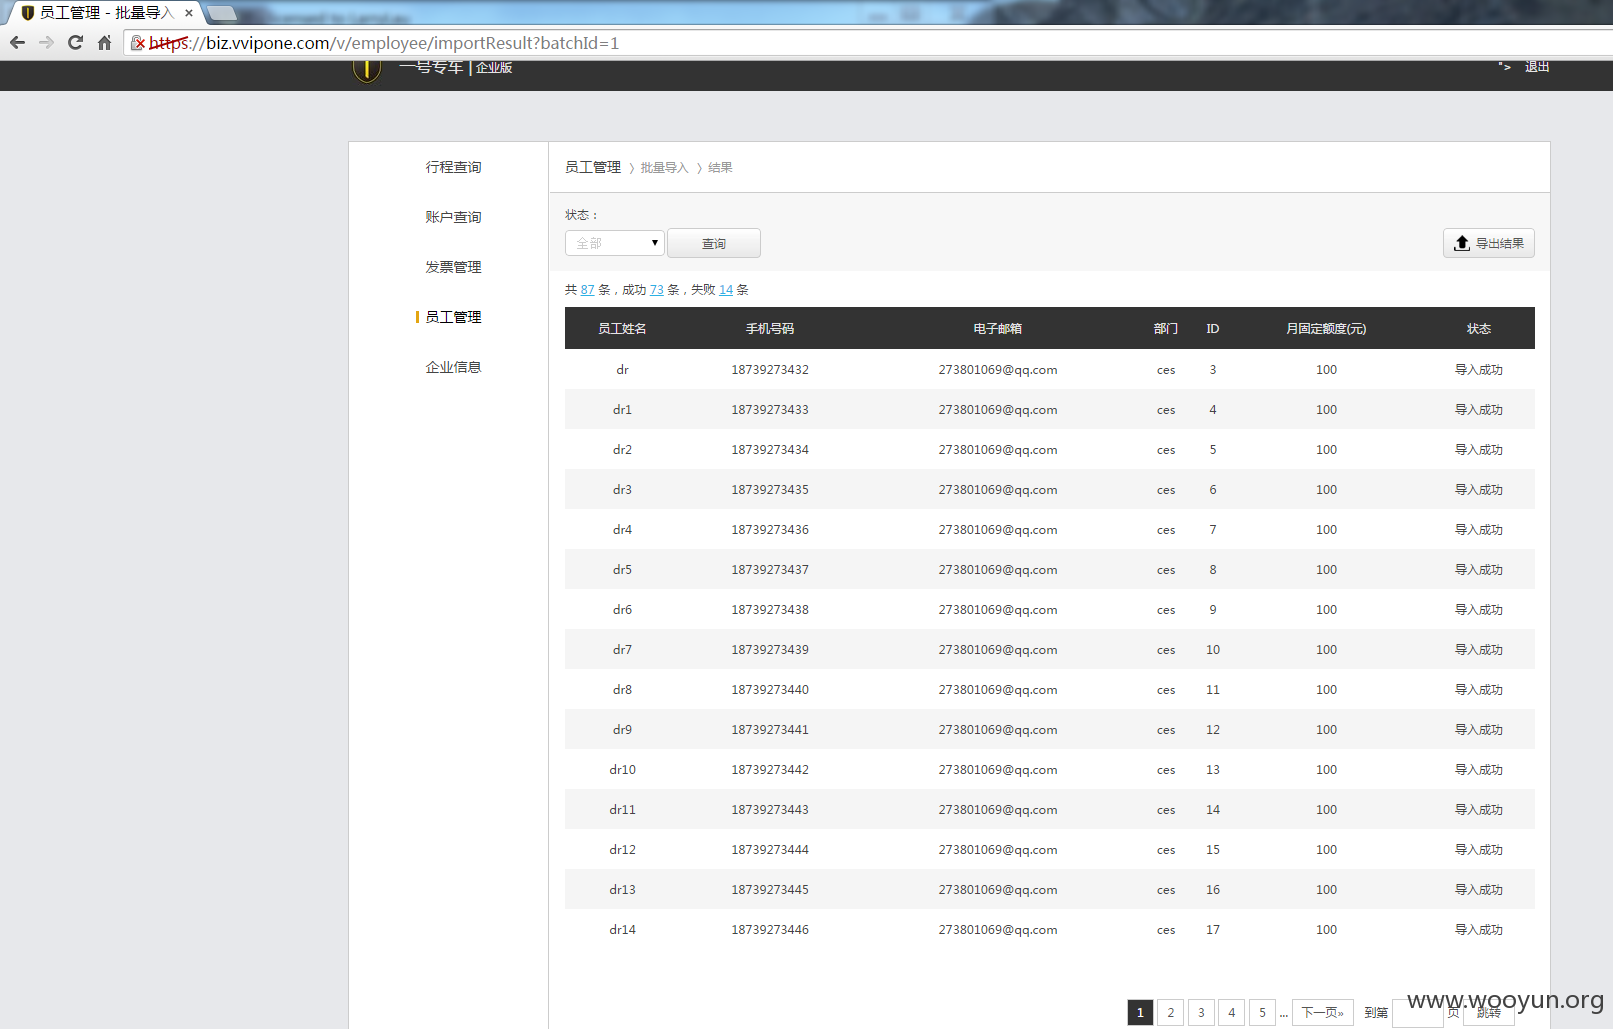Click the email in dr7 row

(998, 649)
